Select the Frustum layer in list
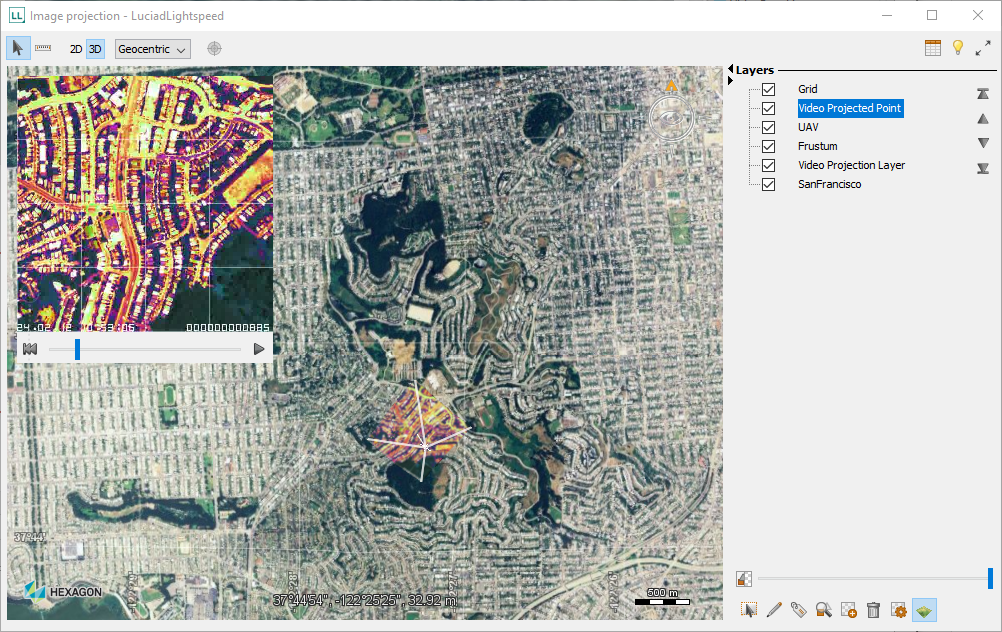 coord(817,147)
